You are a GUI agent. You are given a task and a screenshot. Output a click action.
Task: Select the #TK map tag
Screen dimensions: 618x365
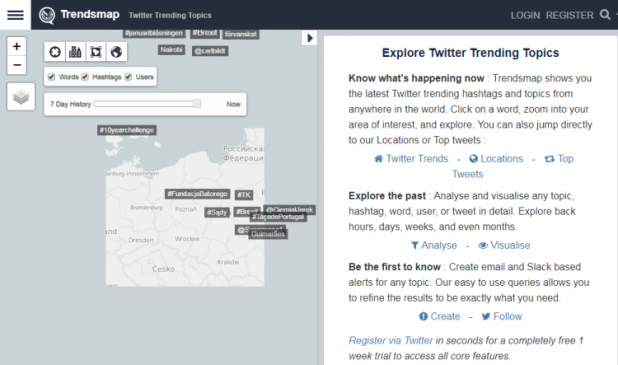click(244, 195)
